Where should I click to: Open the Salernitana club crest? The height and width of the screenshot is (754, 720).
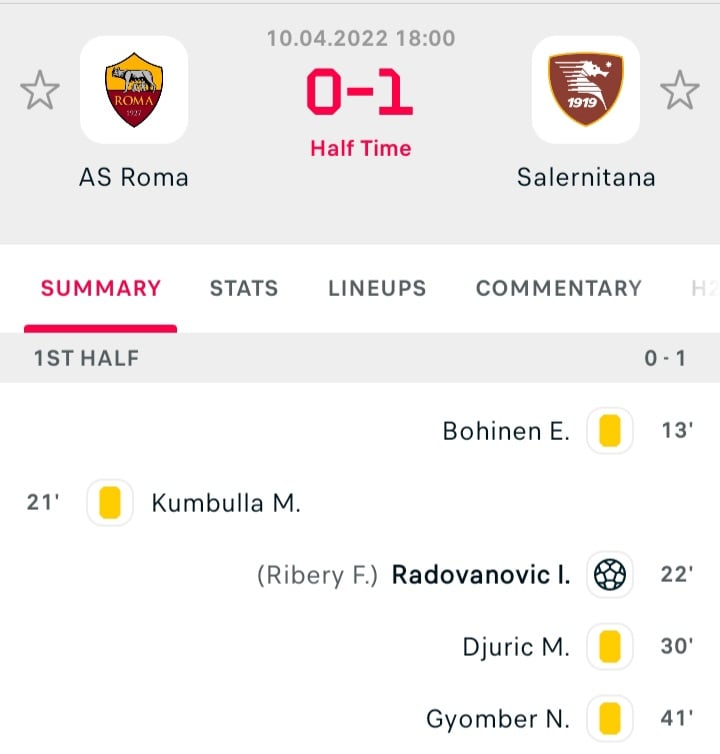[x=586, y=90]
